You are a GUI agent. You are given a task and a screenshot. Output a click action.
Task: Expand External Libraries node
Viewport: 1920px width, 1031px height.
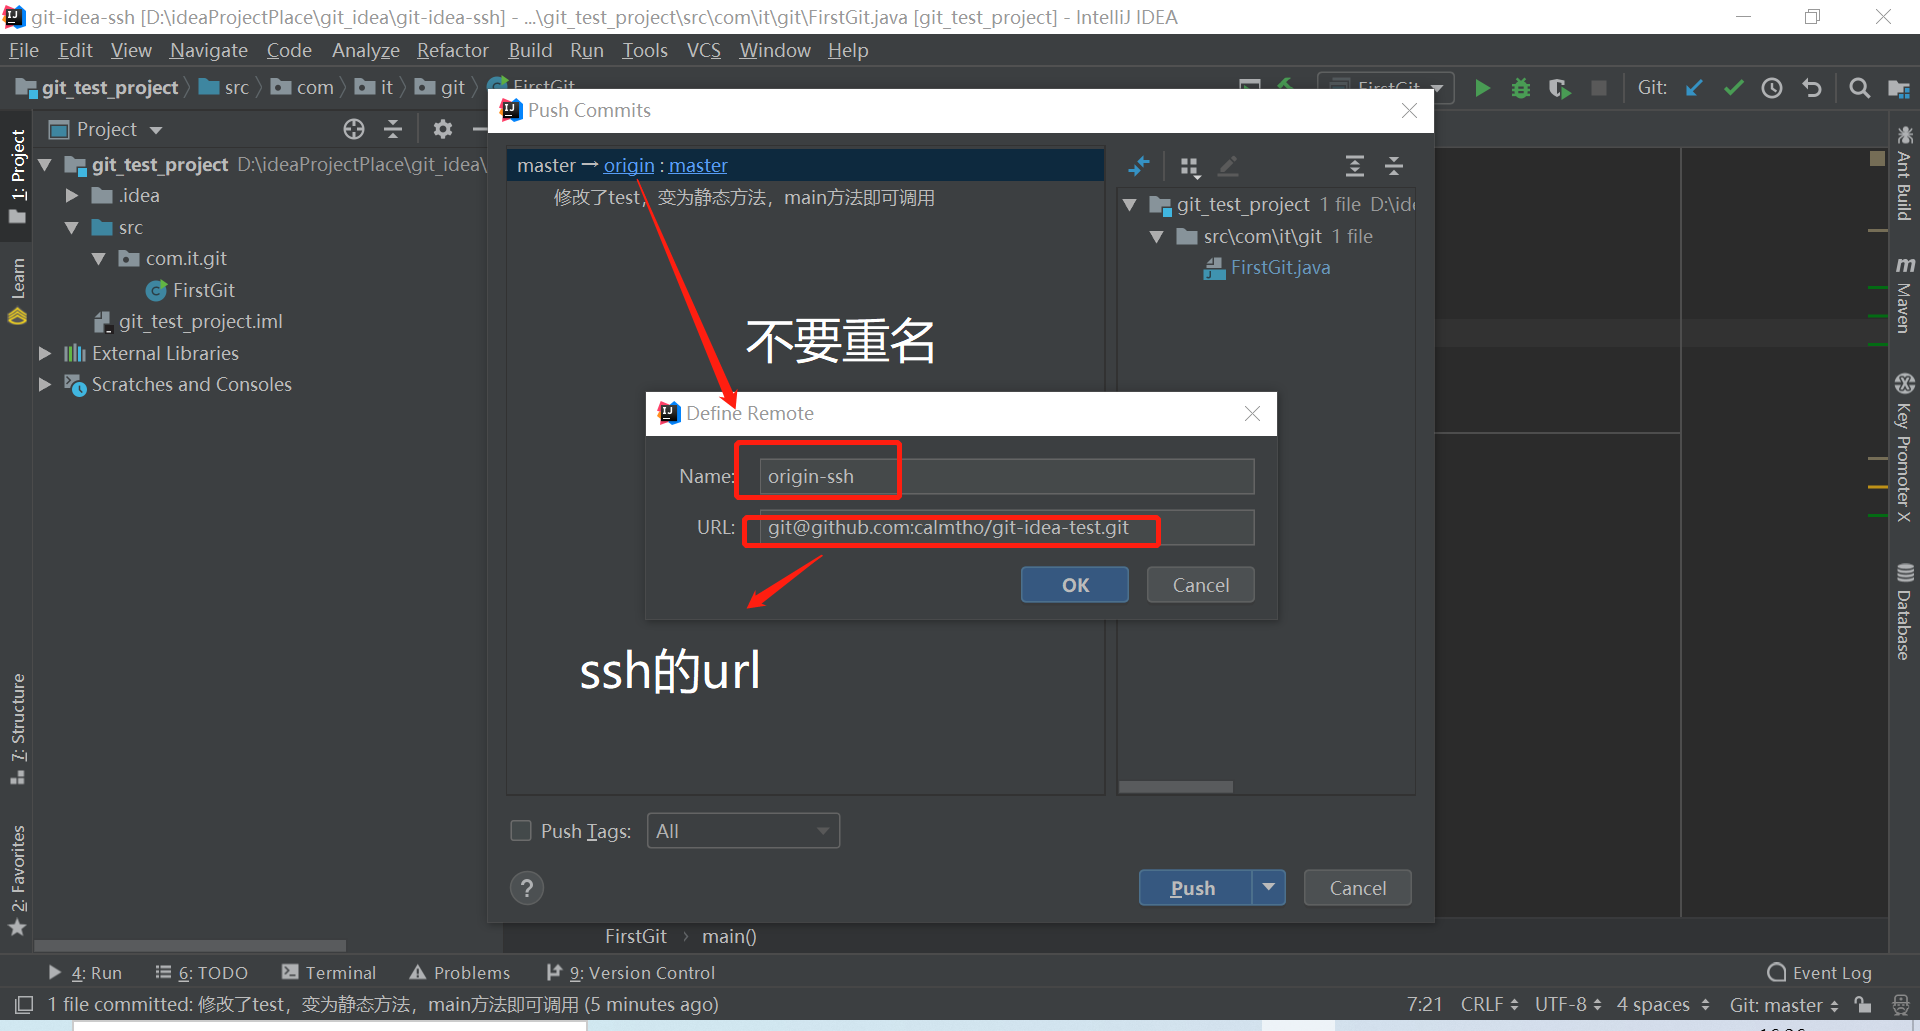45,353
